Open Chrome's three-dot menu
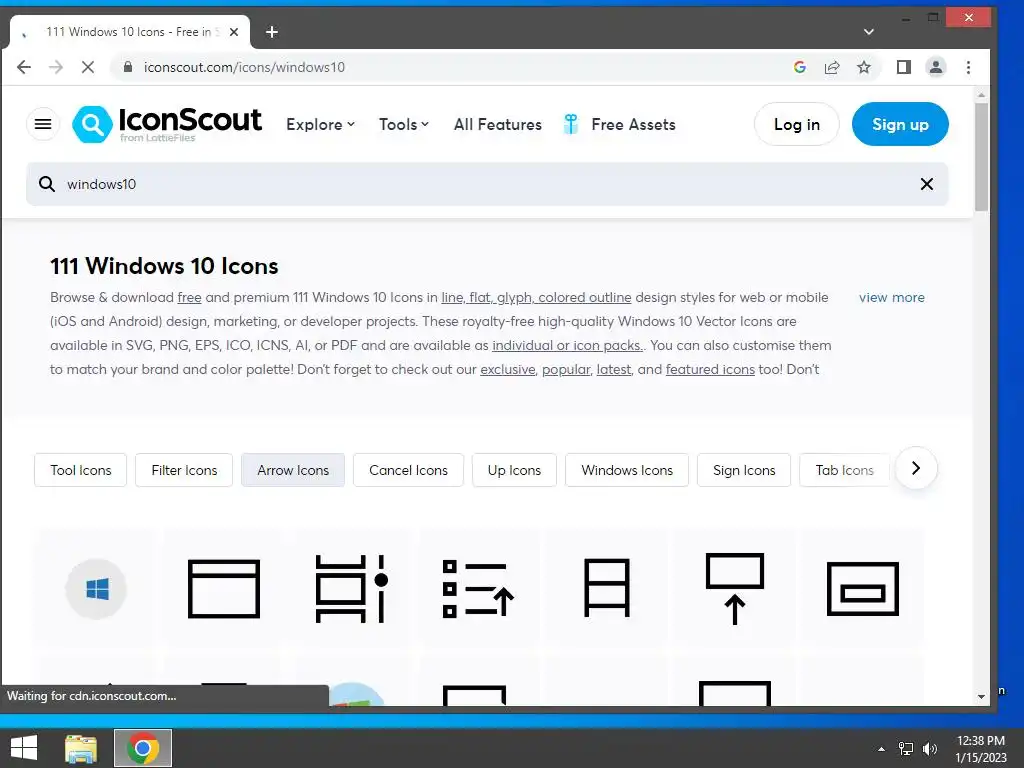This screenshot has width=1024, height=768. pos(968,67)
